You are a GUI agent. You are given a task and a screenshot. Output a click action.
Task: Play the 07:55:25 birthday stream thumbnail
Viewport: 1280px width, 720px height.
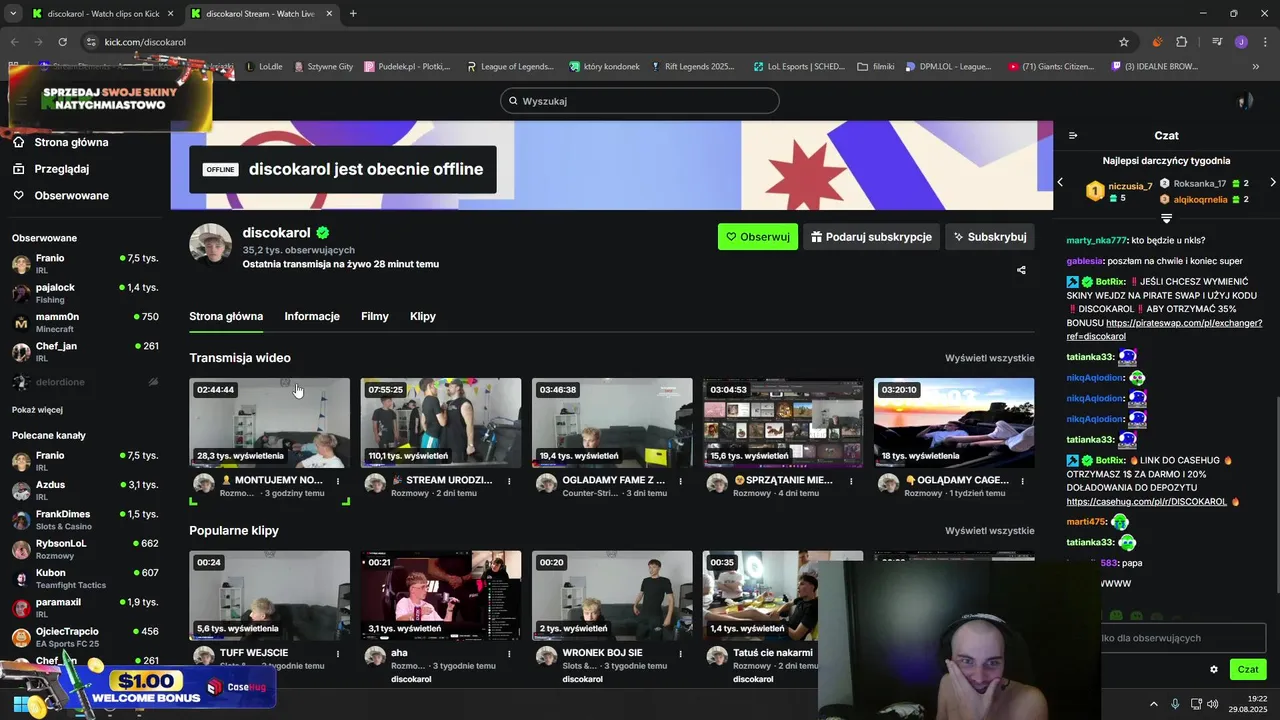tap(441, 423)
